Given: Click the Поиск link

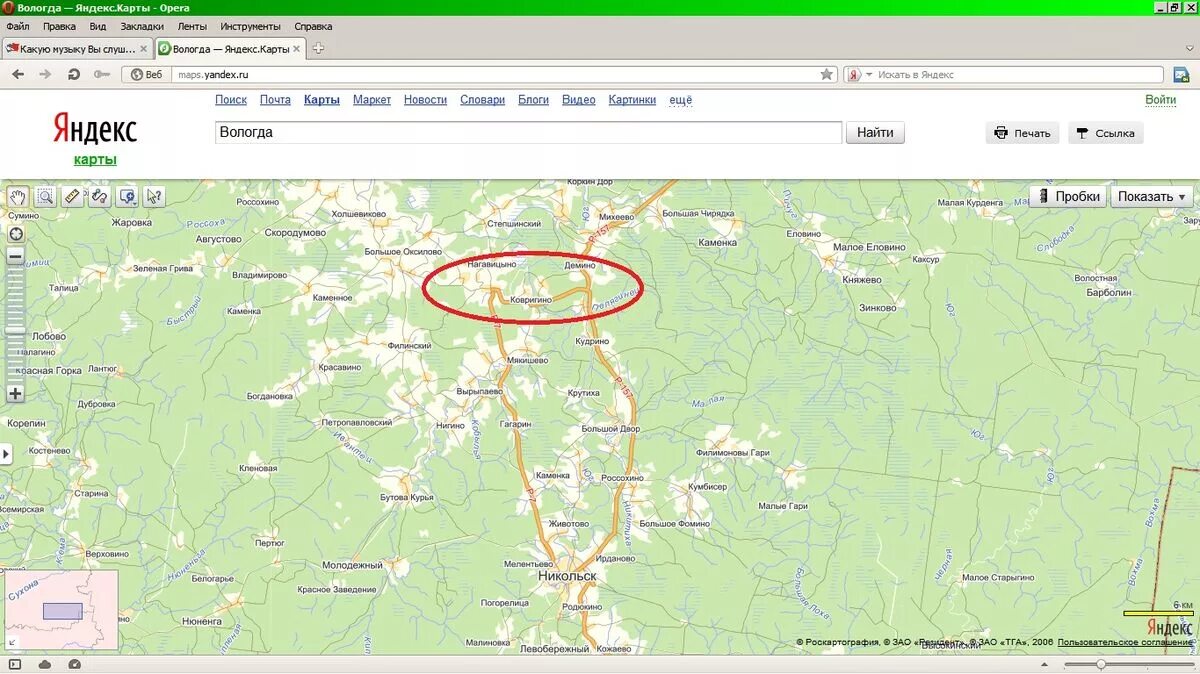Looking at the screenshot, I should tap(231, 100).
